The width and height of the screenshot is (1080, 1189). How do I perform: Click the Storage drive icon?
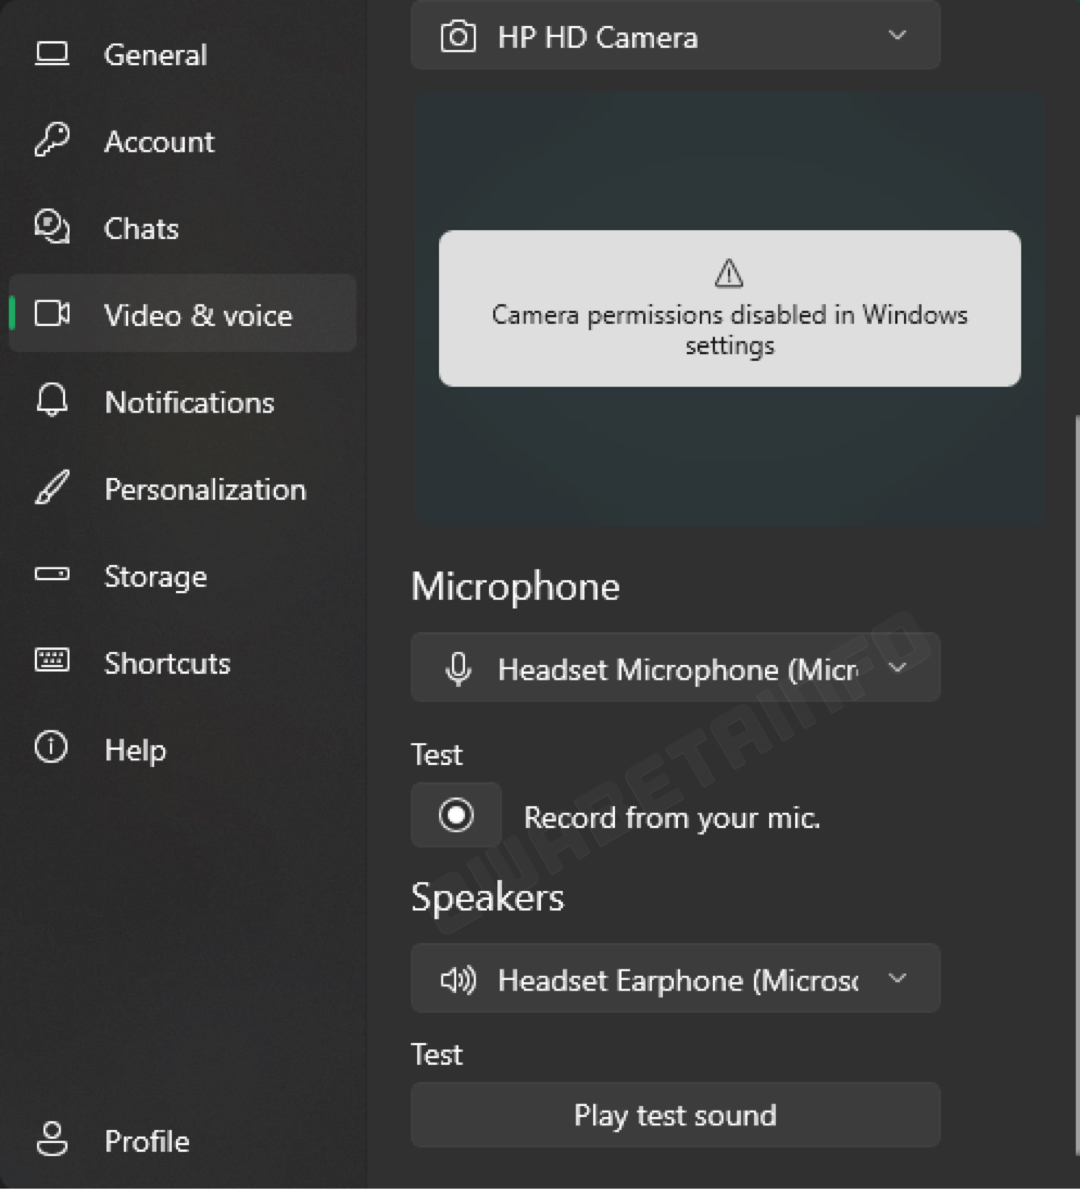(52, 575)
